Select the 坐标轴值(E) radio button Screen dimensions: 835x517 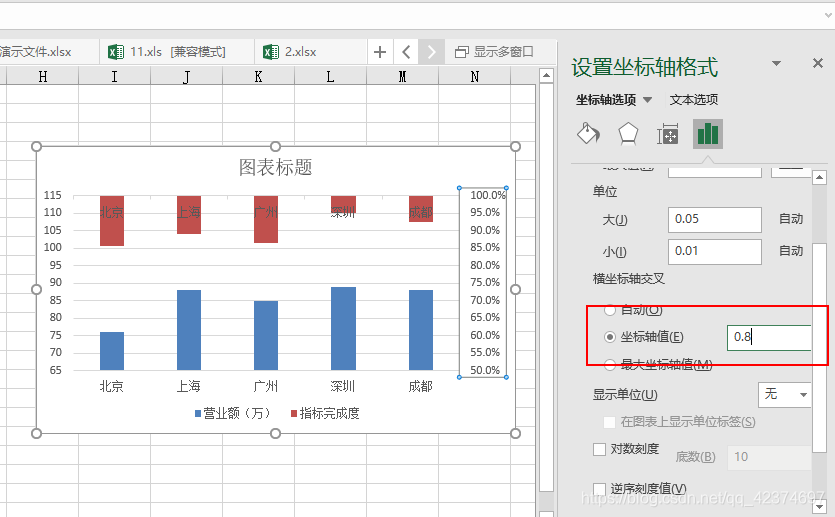(x=610, y=337)
